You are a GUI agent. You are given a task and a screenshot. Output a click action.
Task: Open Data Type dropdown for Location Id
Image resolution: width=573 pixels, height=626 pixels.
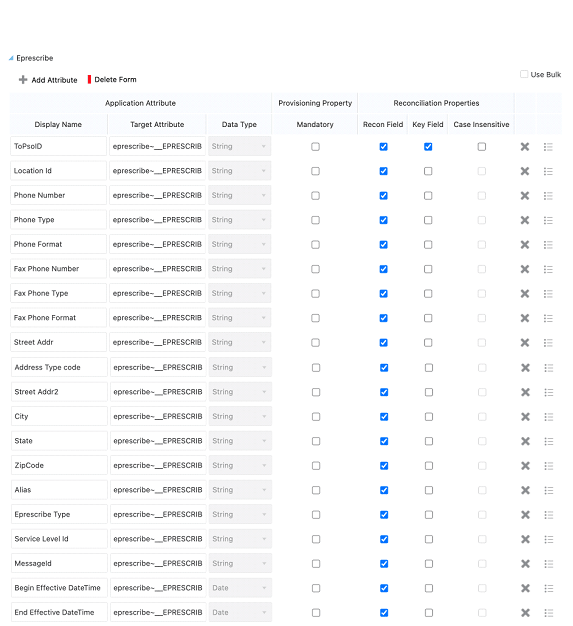(240, 171)
